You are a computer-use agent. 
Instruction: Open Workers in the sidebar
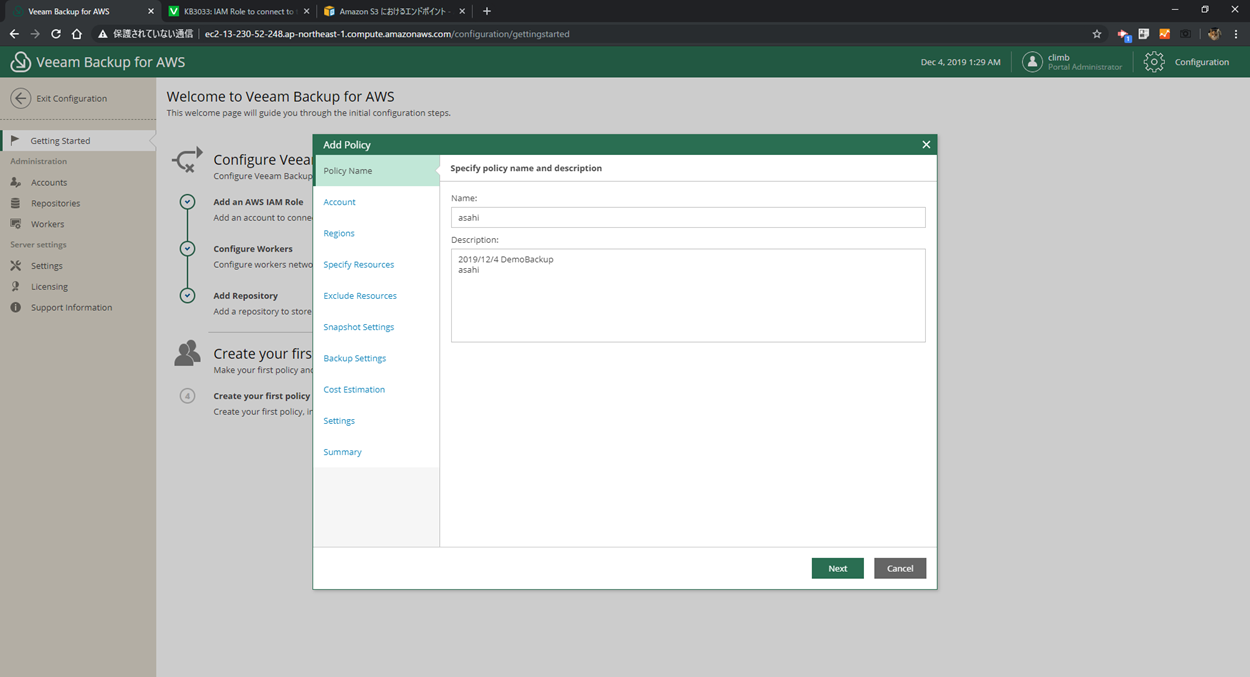47,224
